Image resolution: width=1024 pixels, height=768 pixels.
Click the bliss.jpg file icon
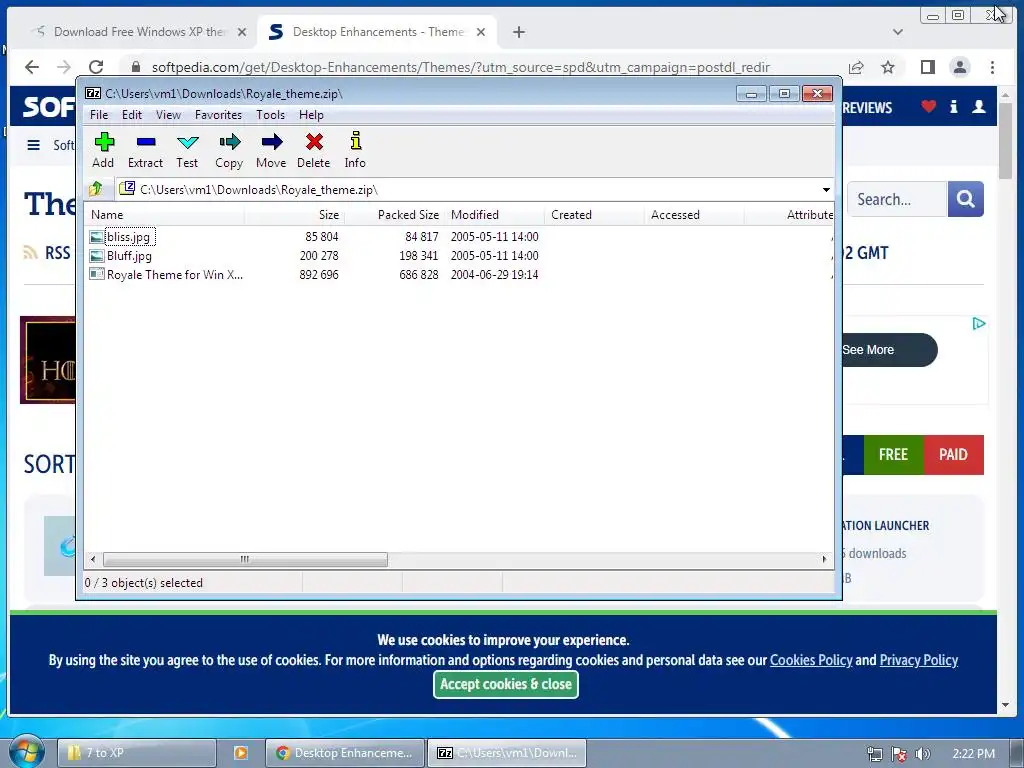tap(97, 237)
